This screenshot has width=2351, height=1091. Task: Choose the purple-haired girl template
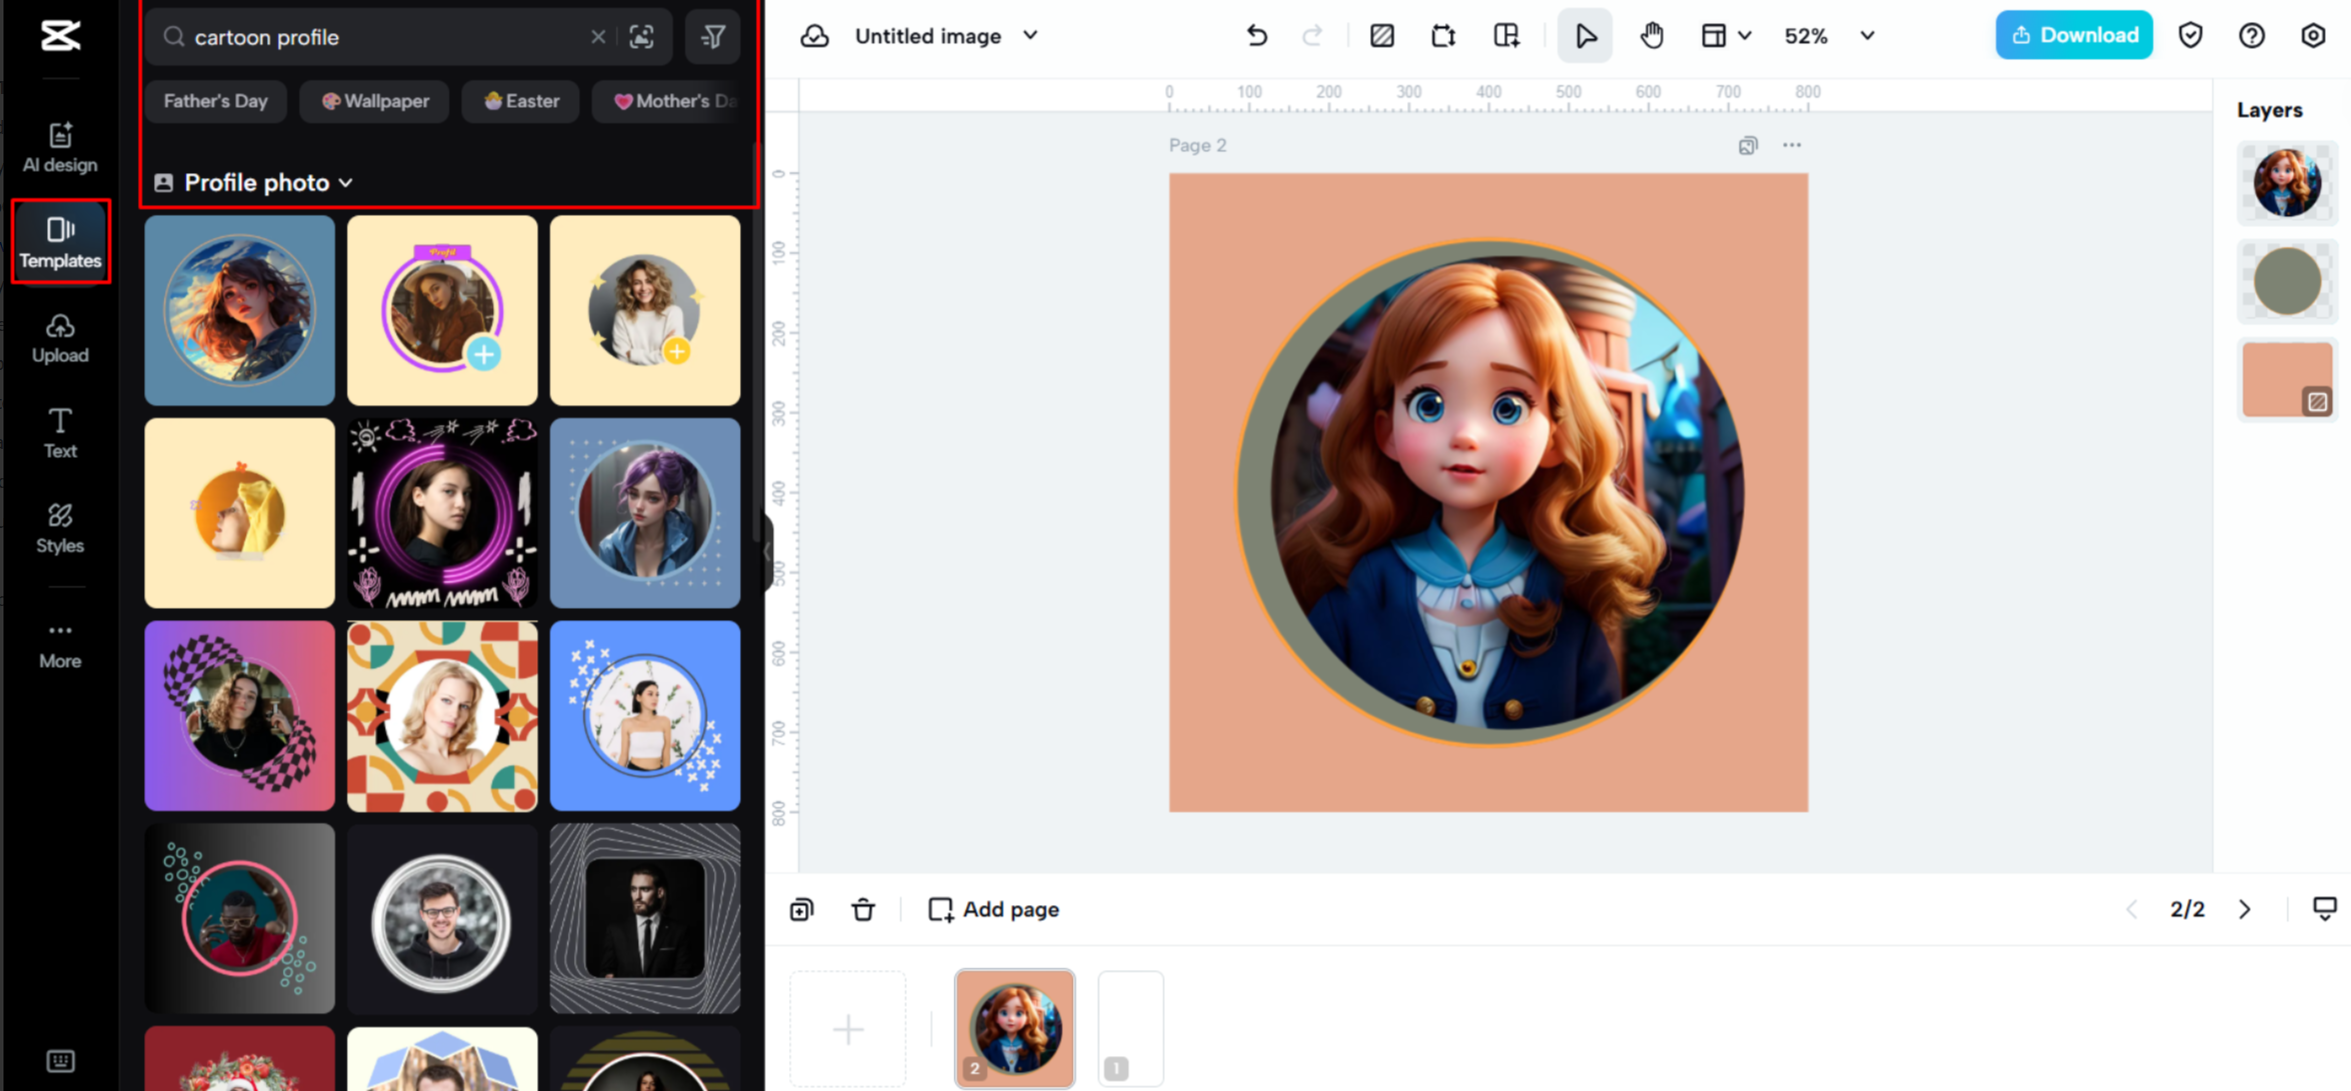pos(645,513)
